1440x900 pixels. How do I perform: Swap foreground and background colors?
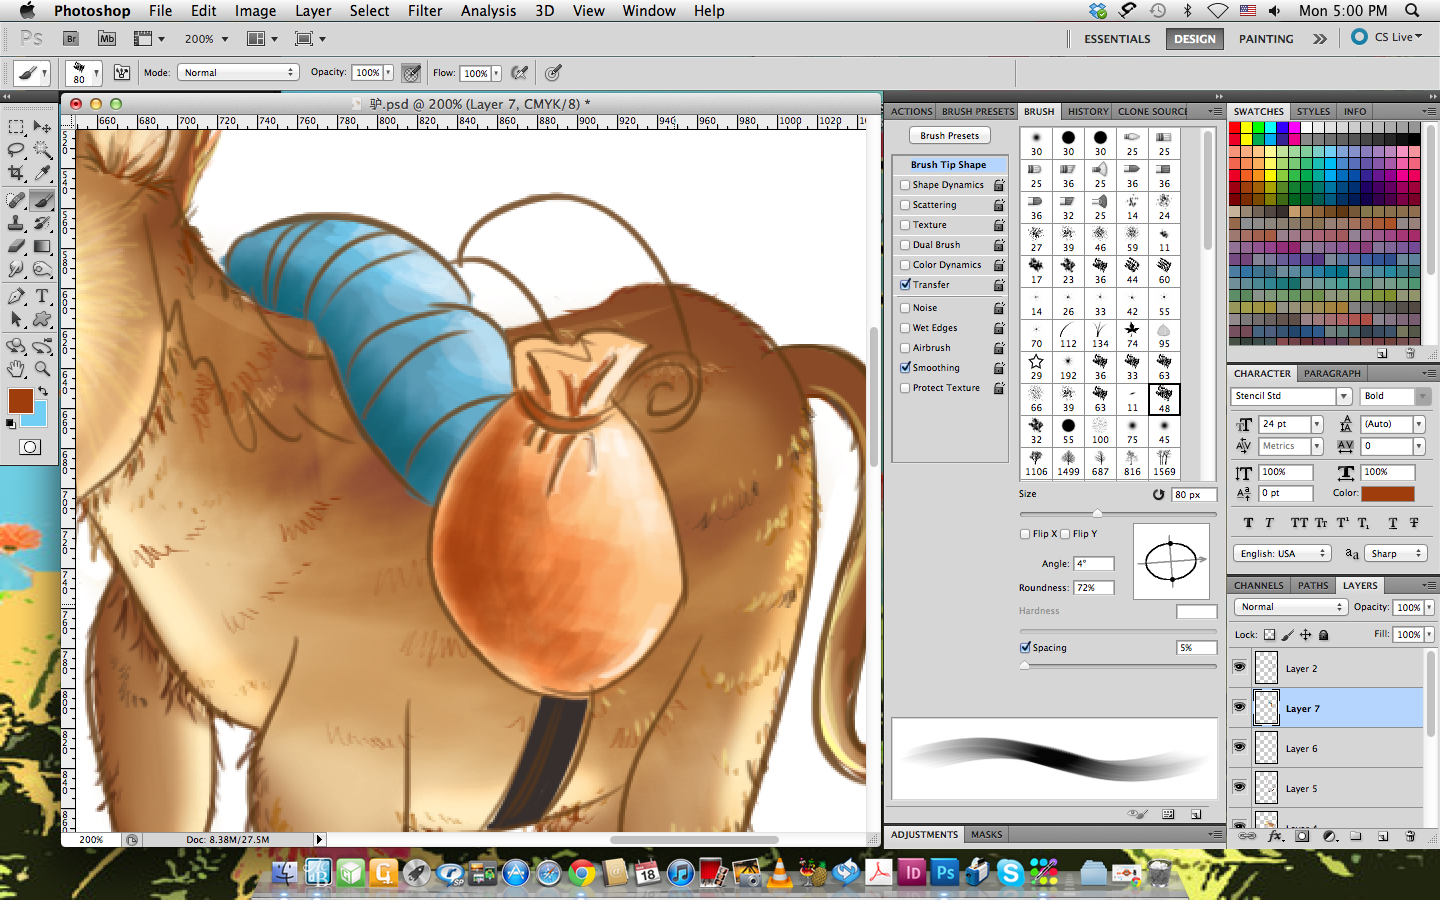[43, 391]
